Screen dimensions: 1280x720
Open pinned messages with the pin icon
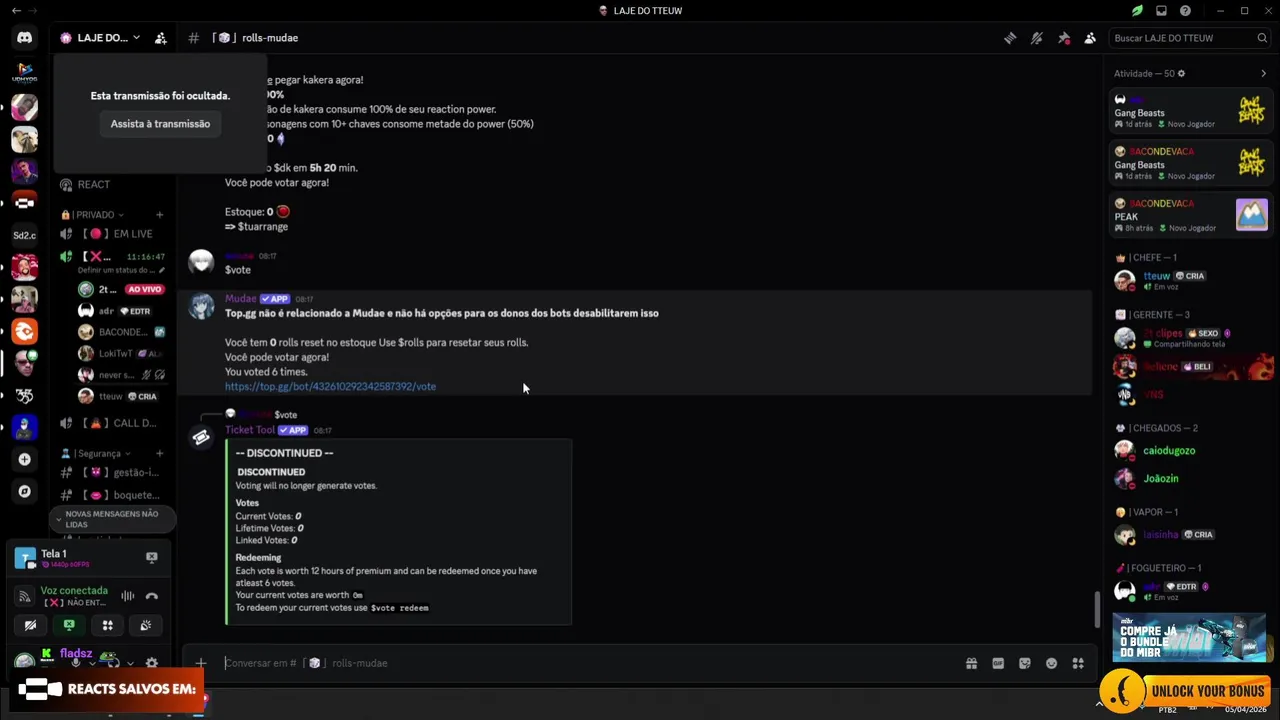[x=1064, y=38]
